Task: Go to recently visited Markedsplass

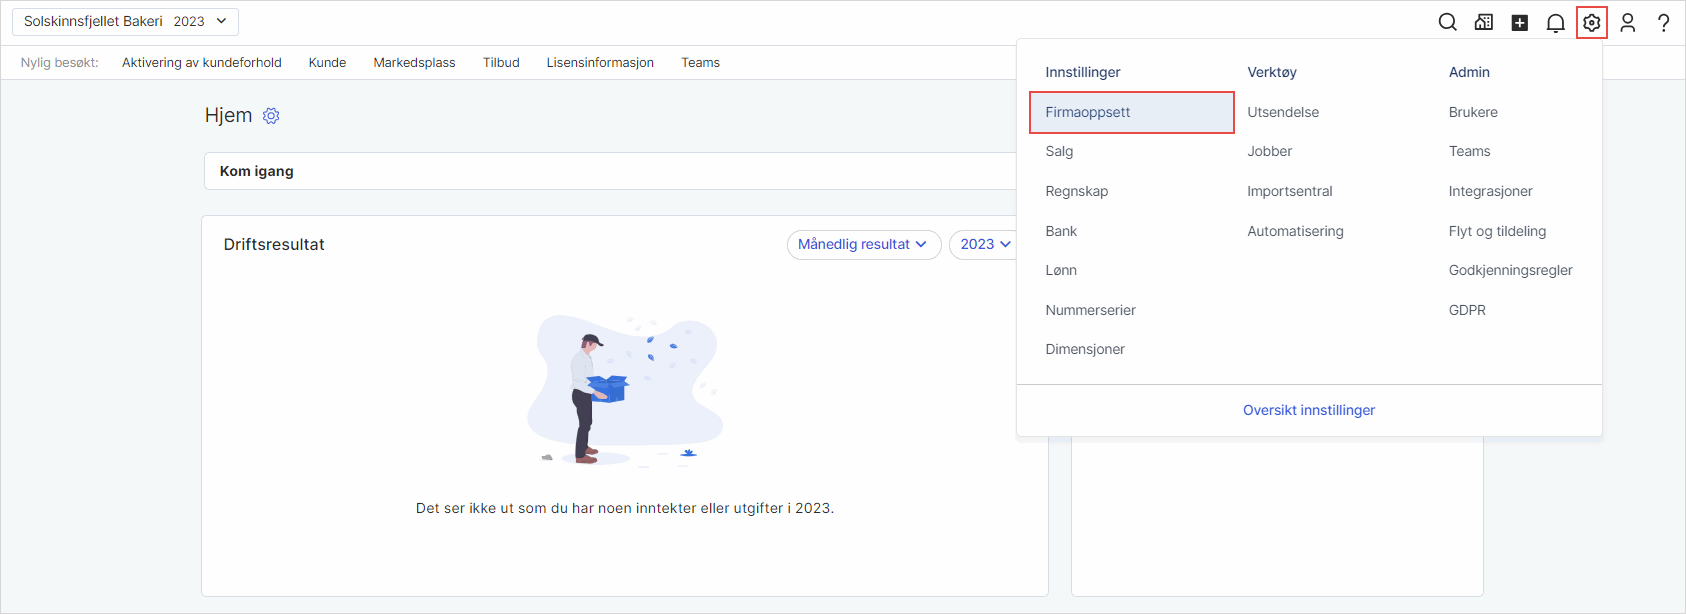Action: pos(414,63)
